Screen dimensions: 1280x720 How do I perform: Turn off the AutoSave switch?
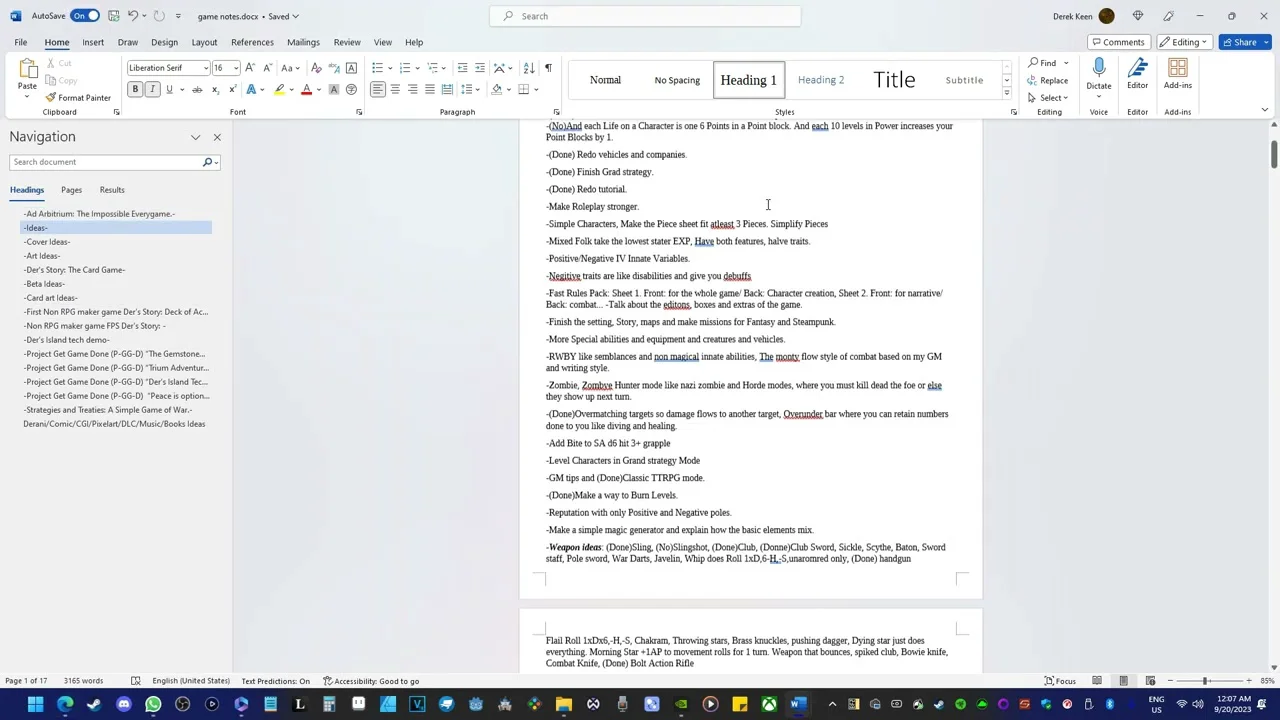pyautogui.click(x=85, y=16)
